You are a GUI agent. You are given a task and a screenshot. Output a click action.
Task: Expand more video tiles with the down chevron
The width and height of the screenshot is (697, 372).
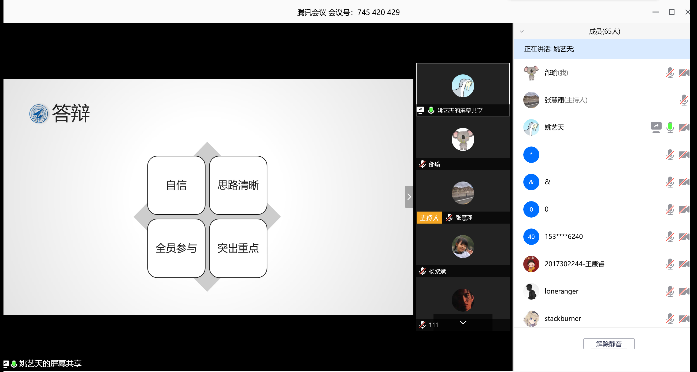coord(463,323)
